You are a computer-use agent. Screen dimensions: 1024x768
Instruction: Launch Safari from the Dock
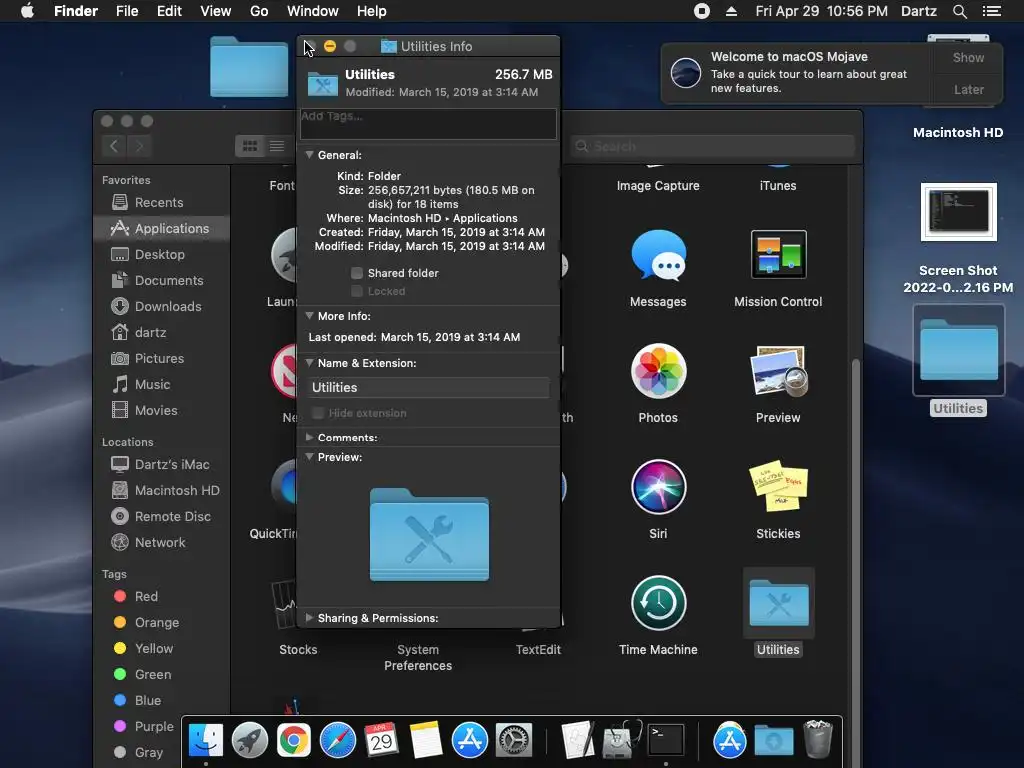point(338,741)
